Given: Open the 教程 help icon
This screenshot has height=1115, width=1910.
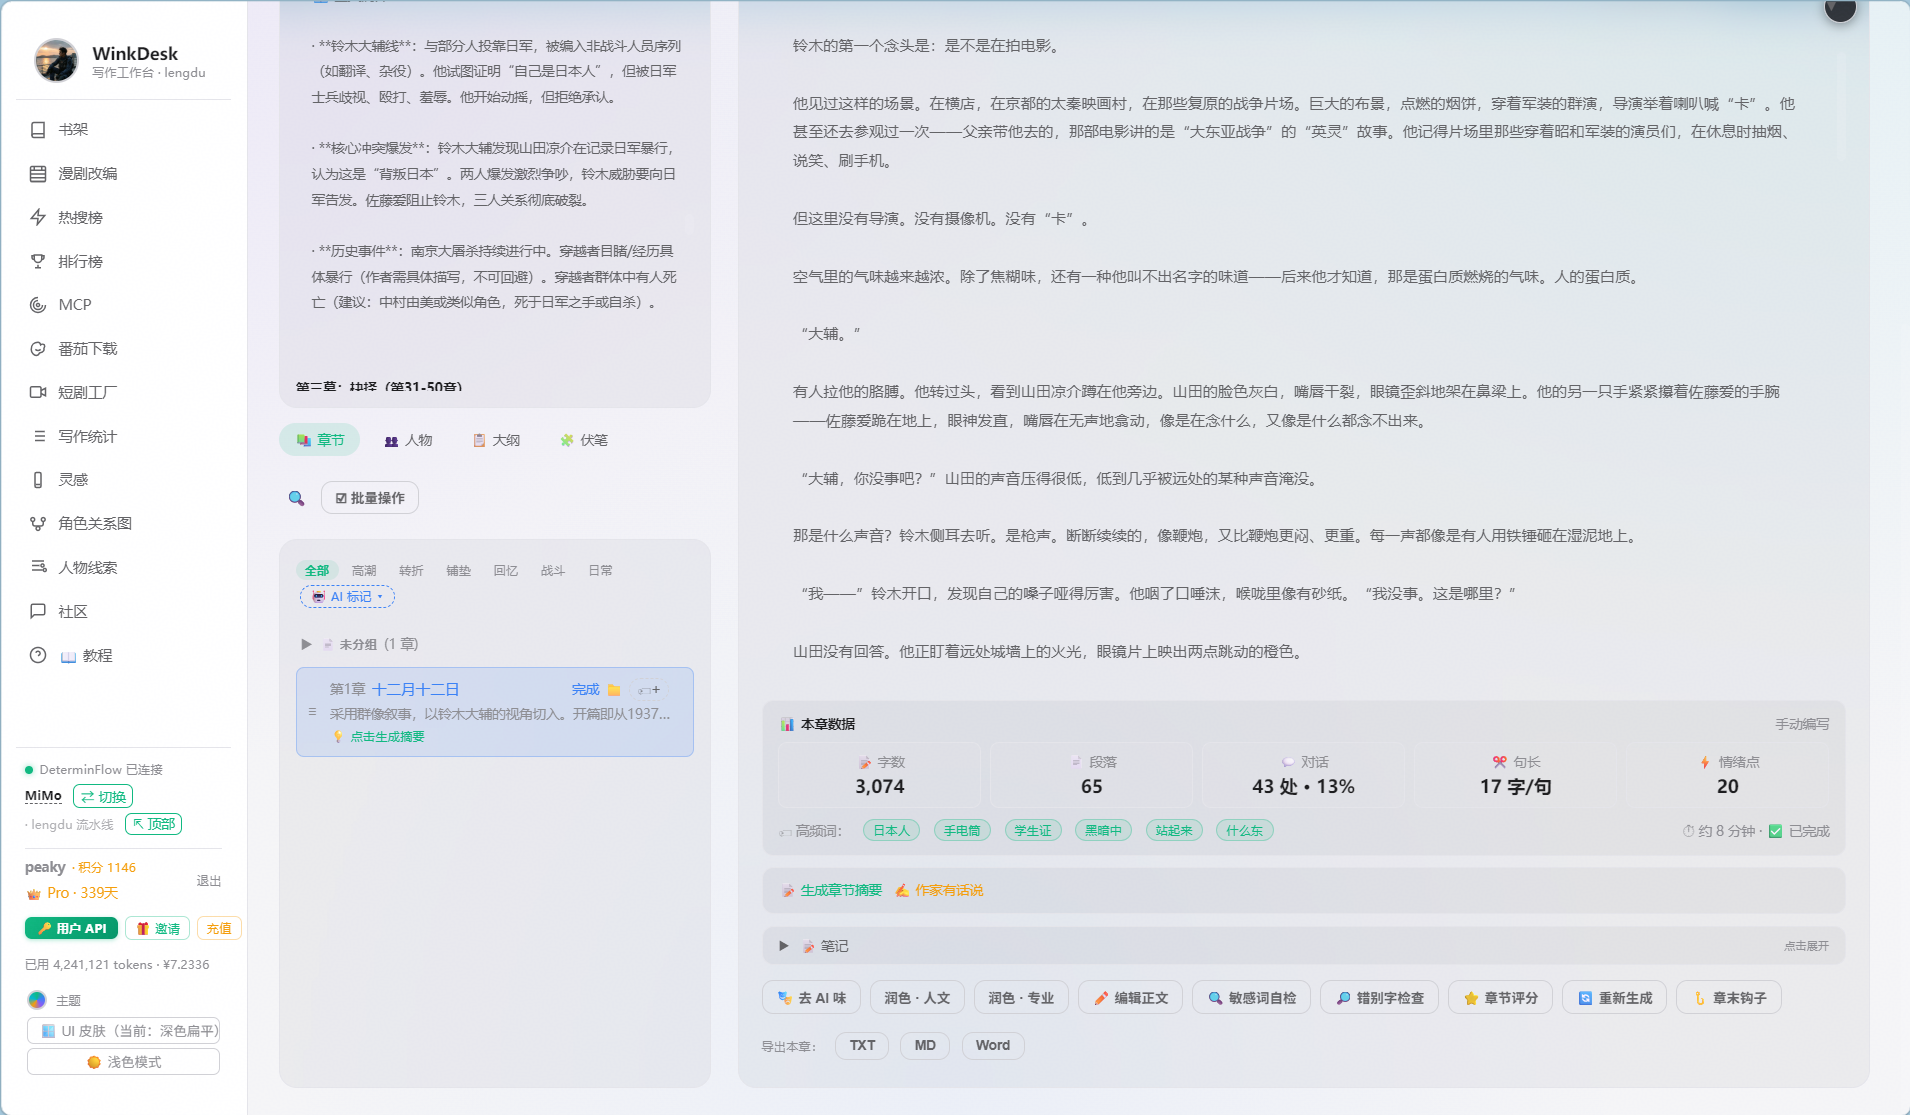Looking at the screenshot, I should (x=38, y=656).
